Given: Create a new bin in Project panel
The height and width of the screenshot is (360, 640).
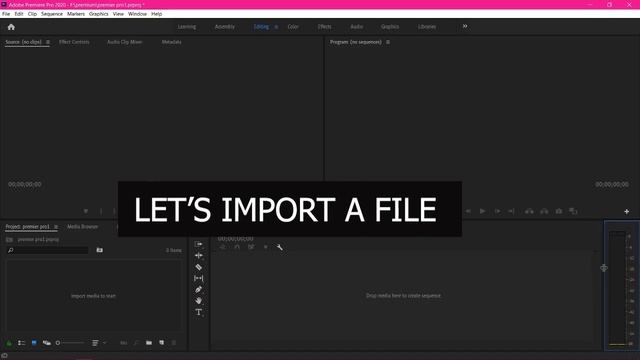Looking at the screenshot, I should [149, 343].
